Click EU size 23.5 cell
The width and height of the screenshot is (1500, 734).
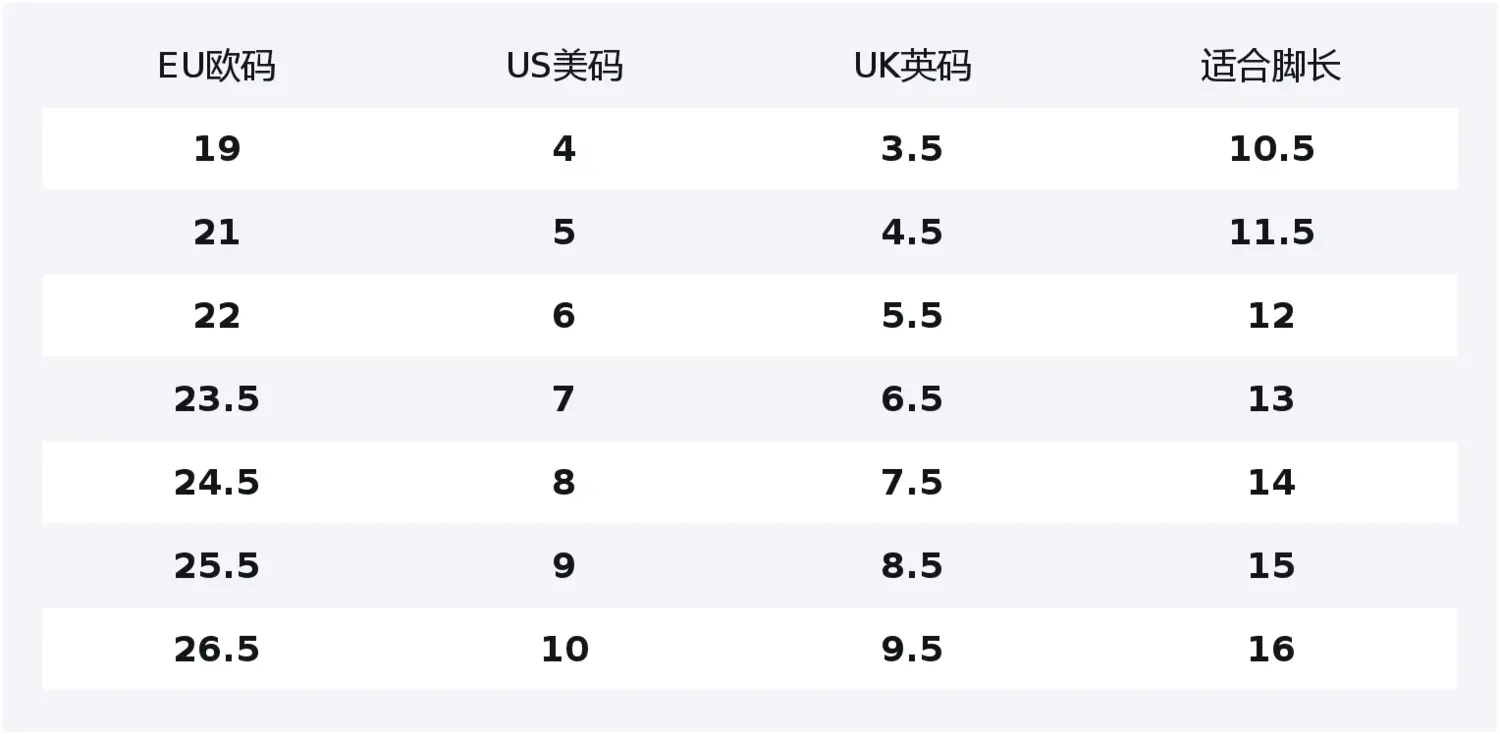point(216,399)
